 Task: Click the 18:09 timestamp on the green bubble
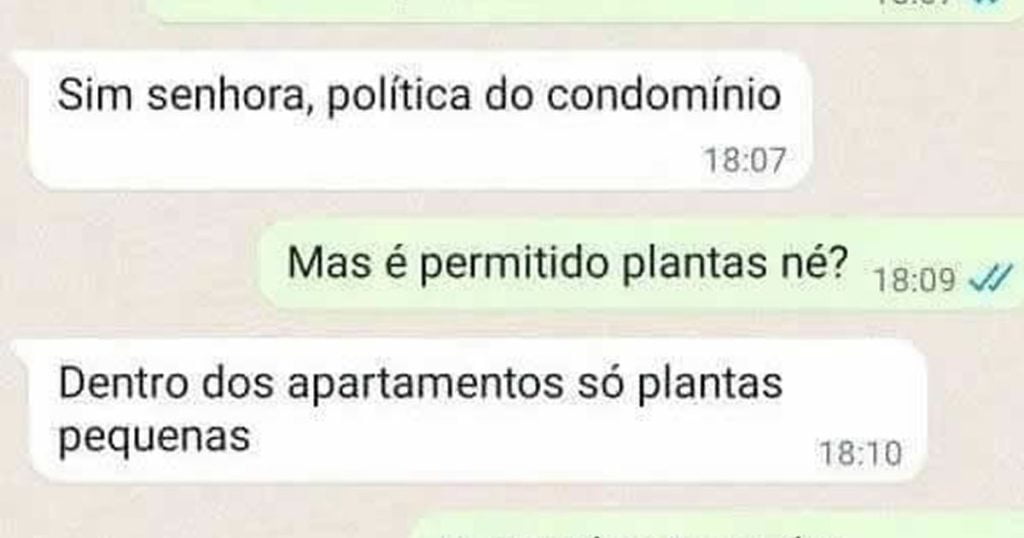click(x=914, y=280)
